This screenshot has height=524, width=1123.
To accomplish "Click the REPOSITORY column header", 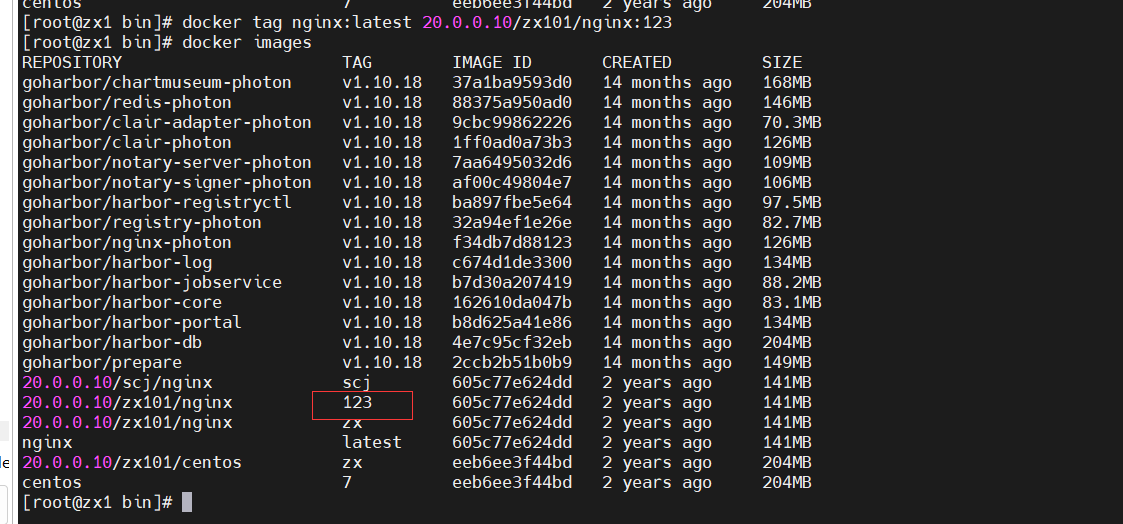I will tap(72, 62).
